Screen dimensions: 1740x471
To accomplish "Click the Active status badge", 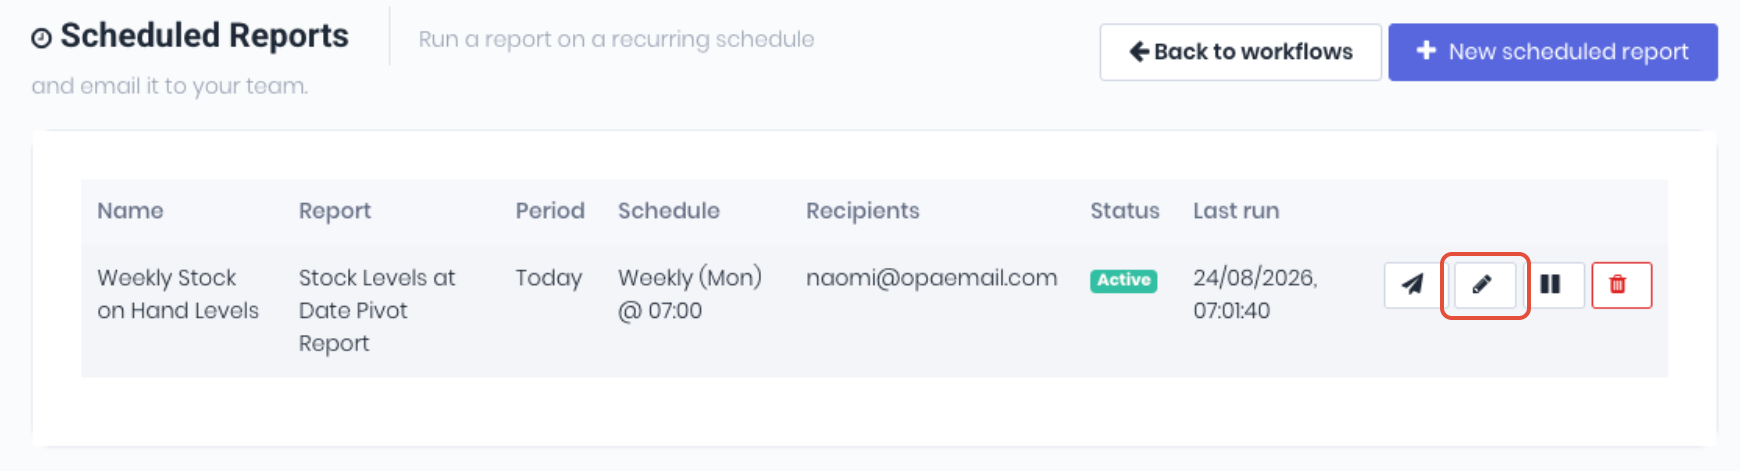I will 1123,280.
